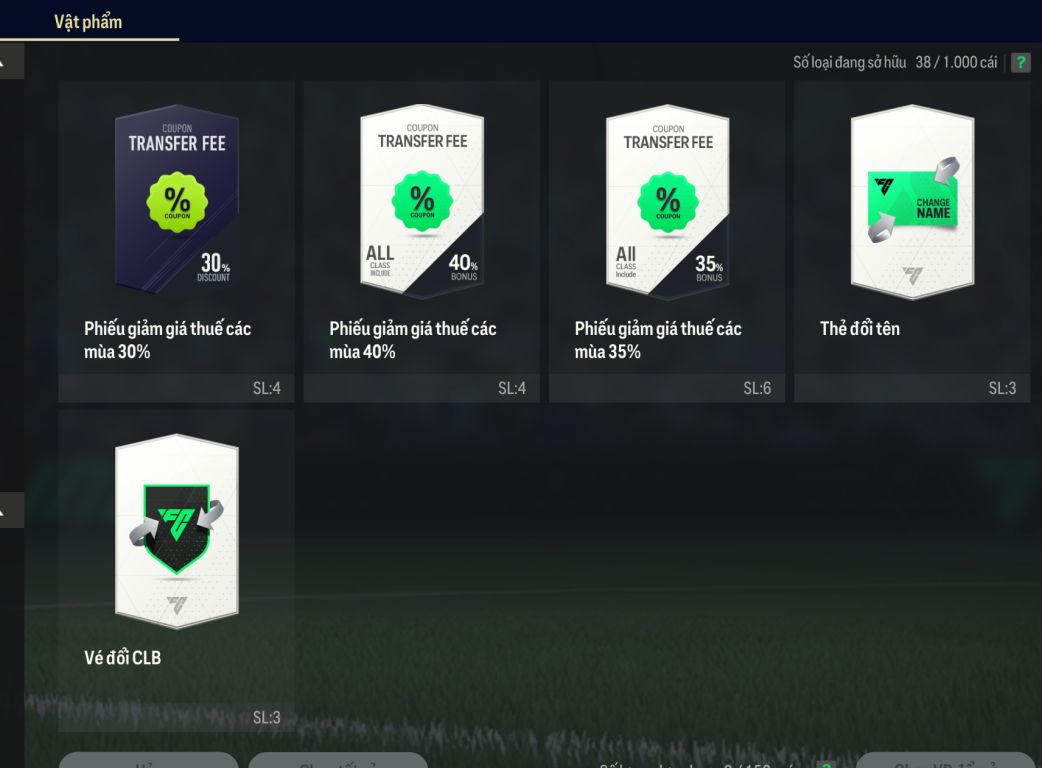The image size is (1042, 768).
Task: Click the FC logo below club shield
Action: point(177,605)
